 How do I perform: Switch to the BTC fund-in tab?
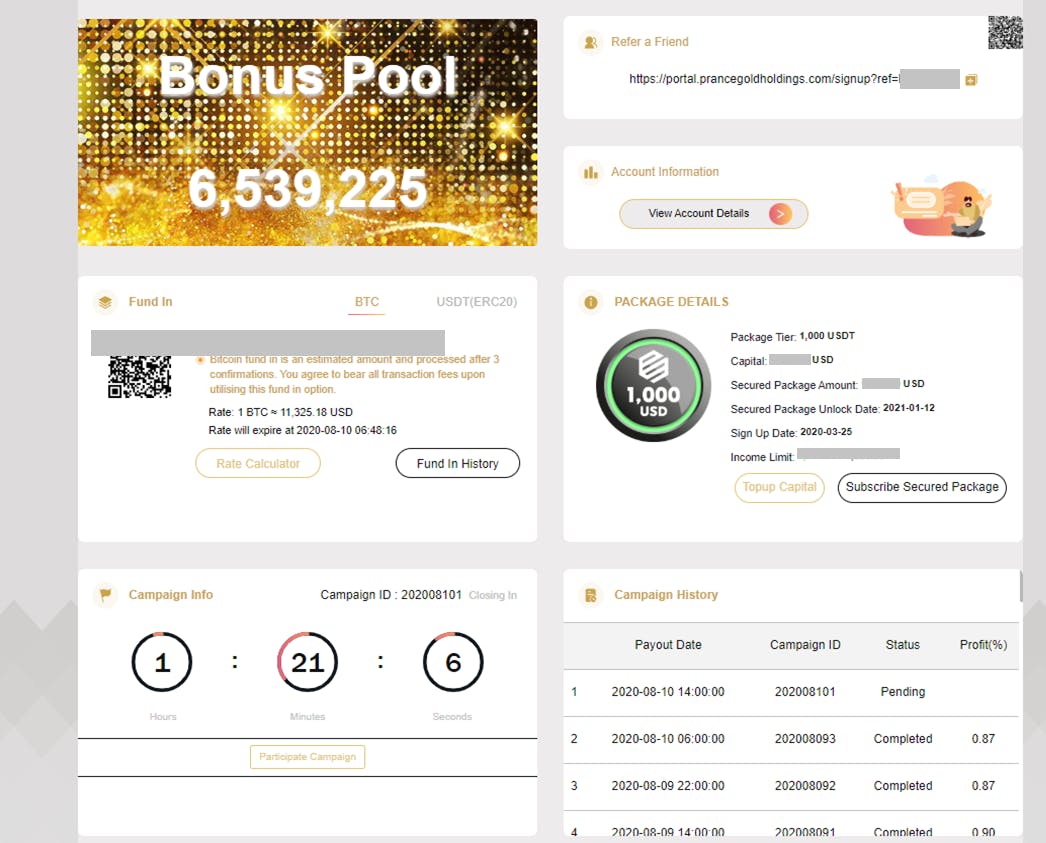pos(367,302)
